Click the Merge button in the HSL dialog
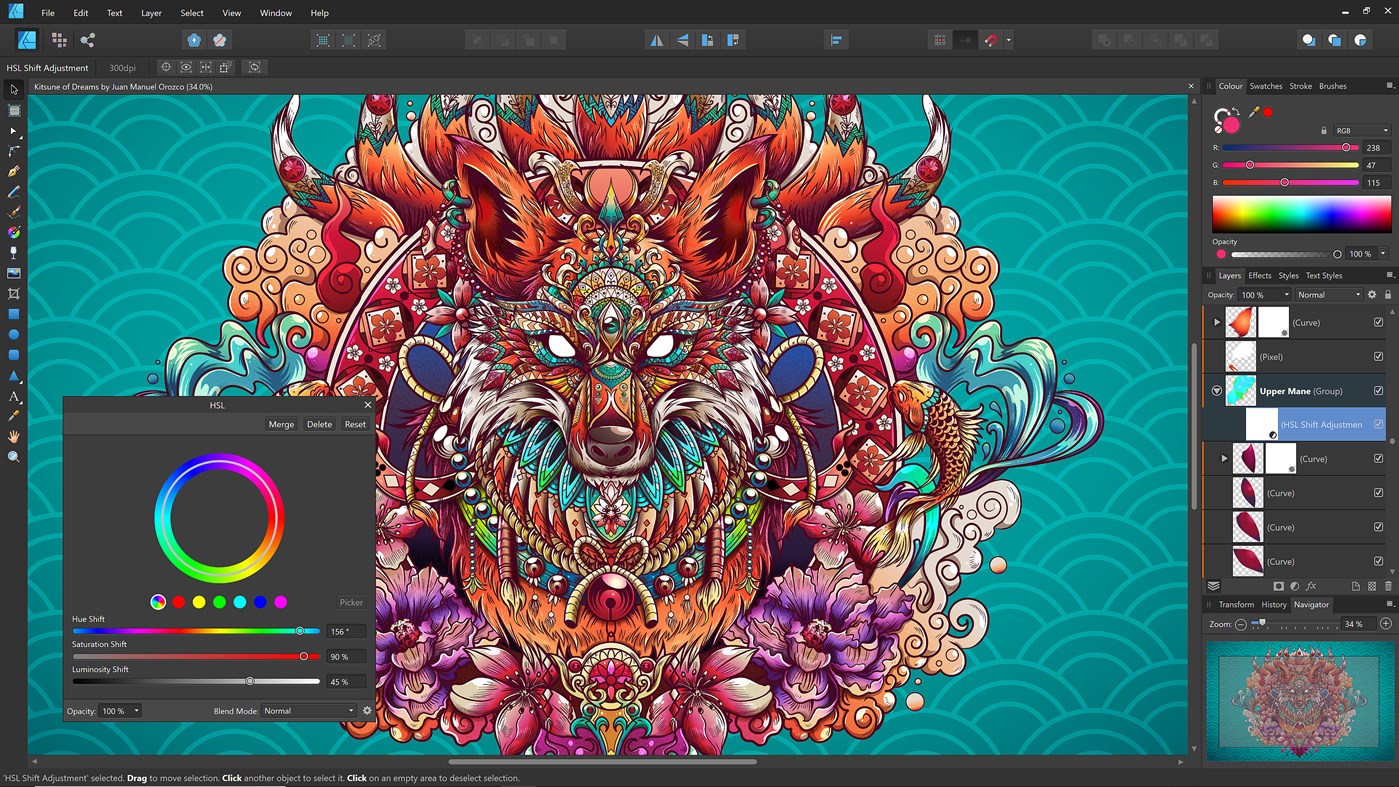The height and width of the screenshot is (787, 1399). click(281, 424)
